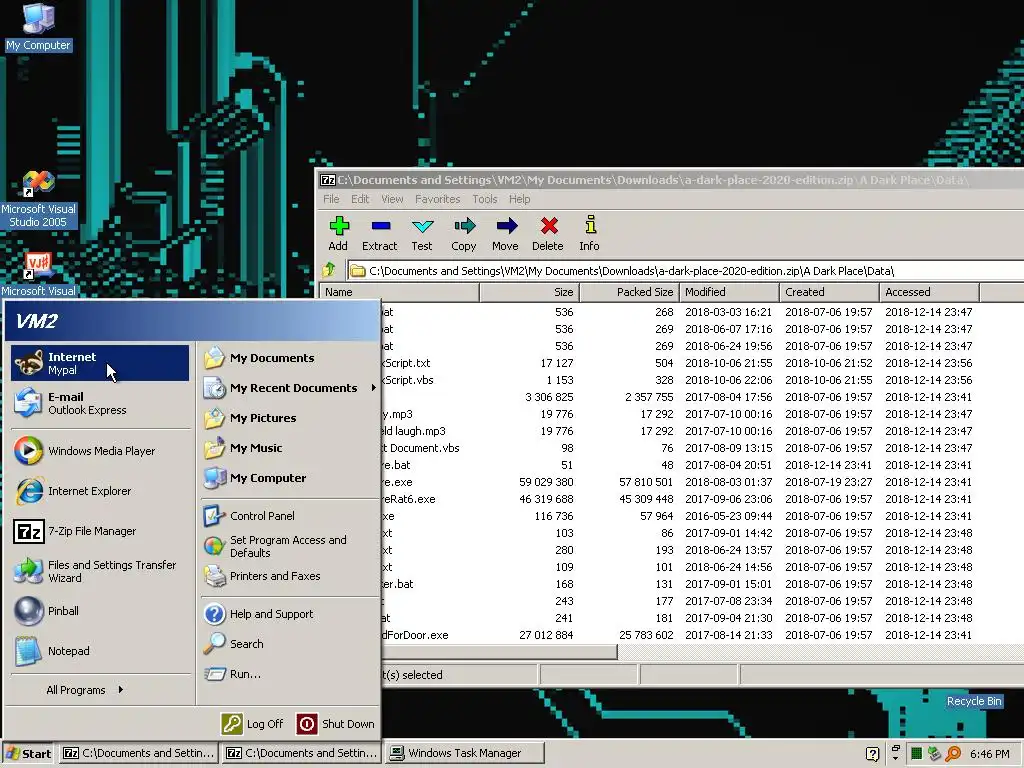The width and height of the screenshot is (1024, 768).
Task: Sort file list by Size column
Action: pyautogui.click(x=530, y=293)
